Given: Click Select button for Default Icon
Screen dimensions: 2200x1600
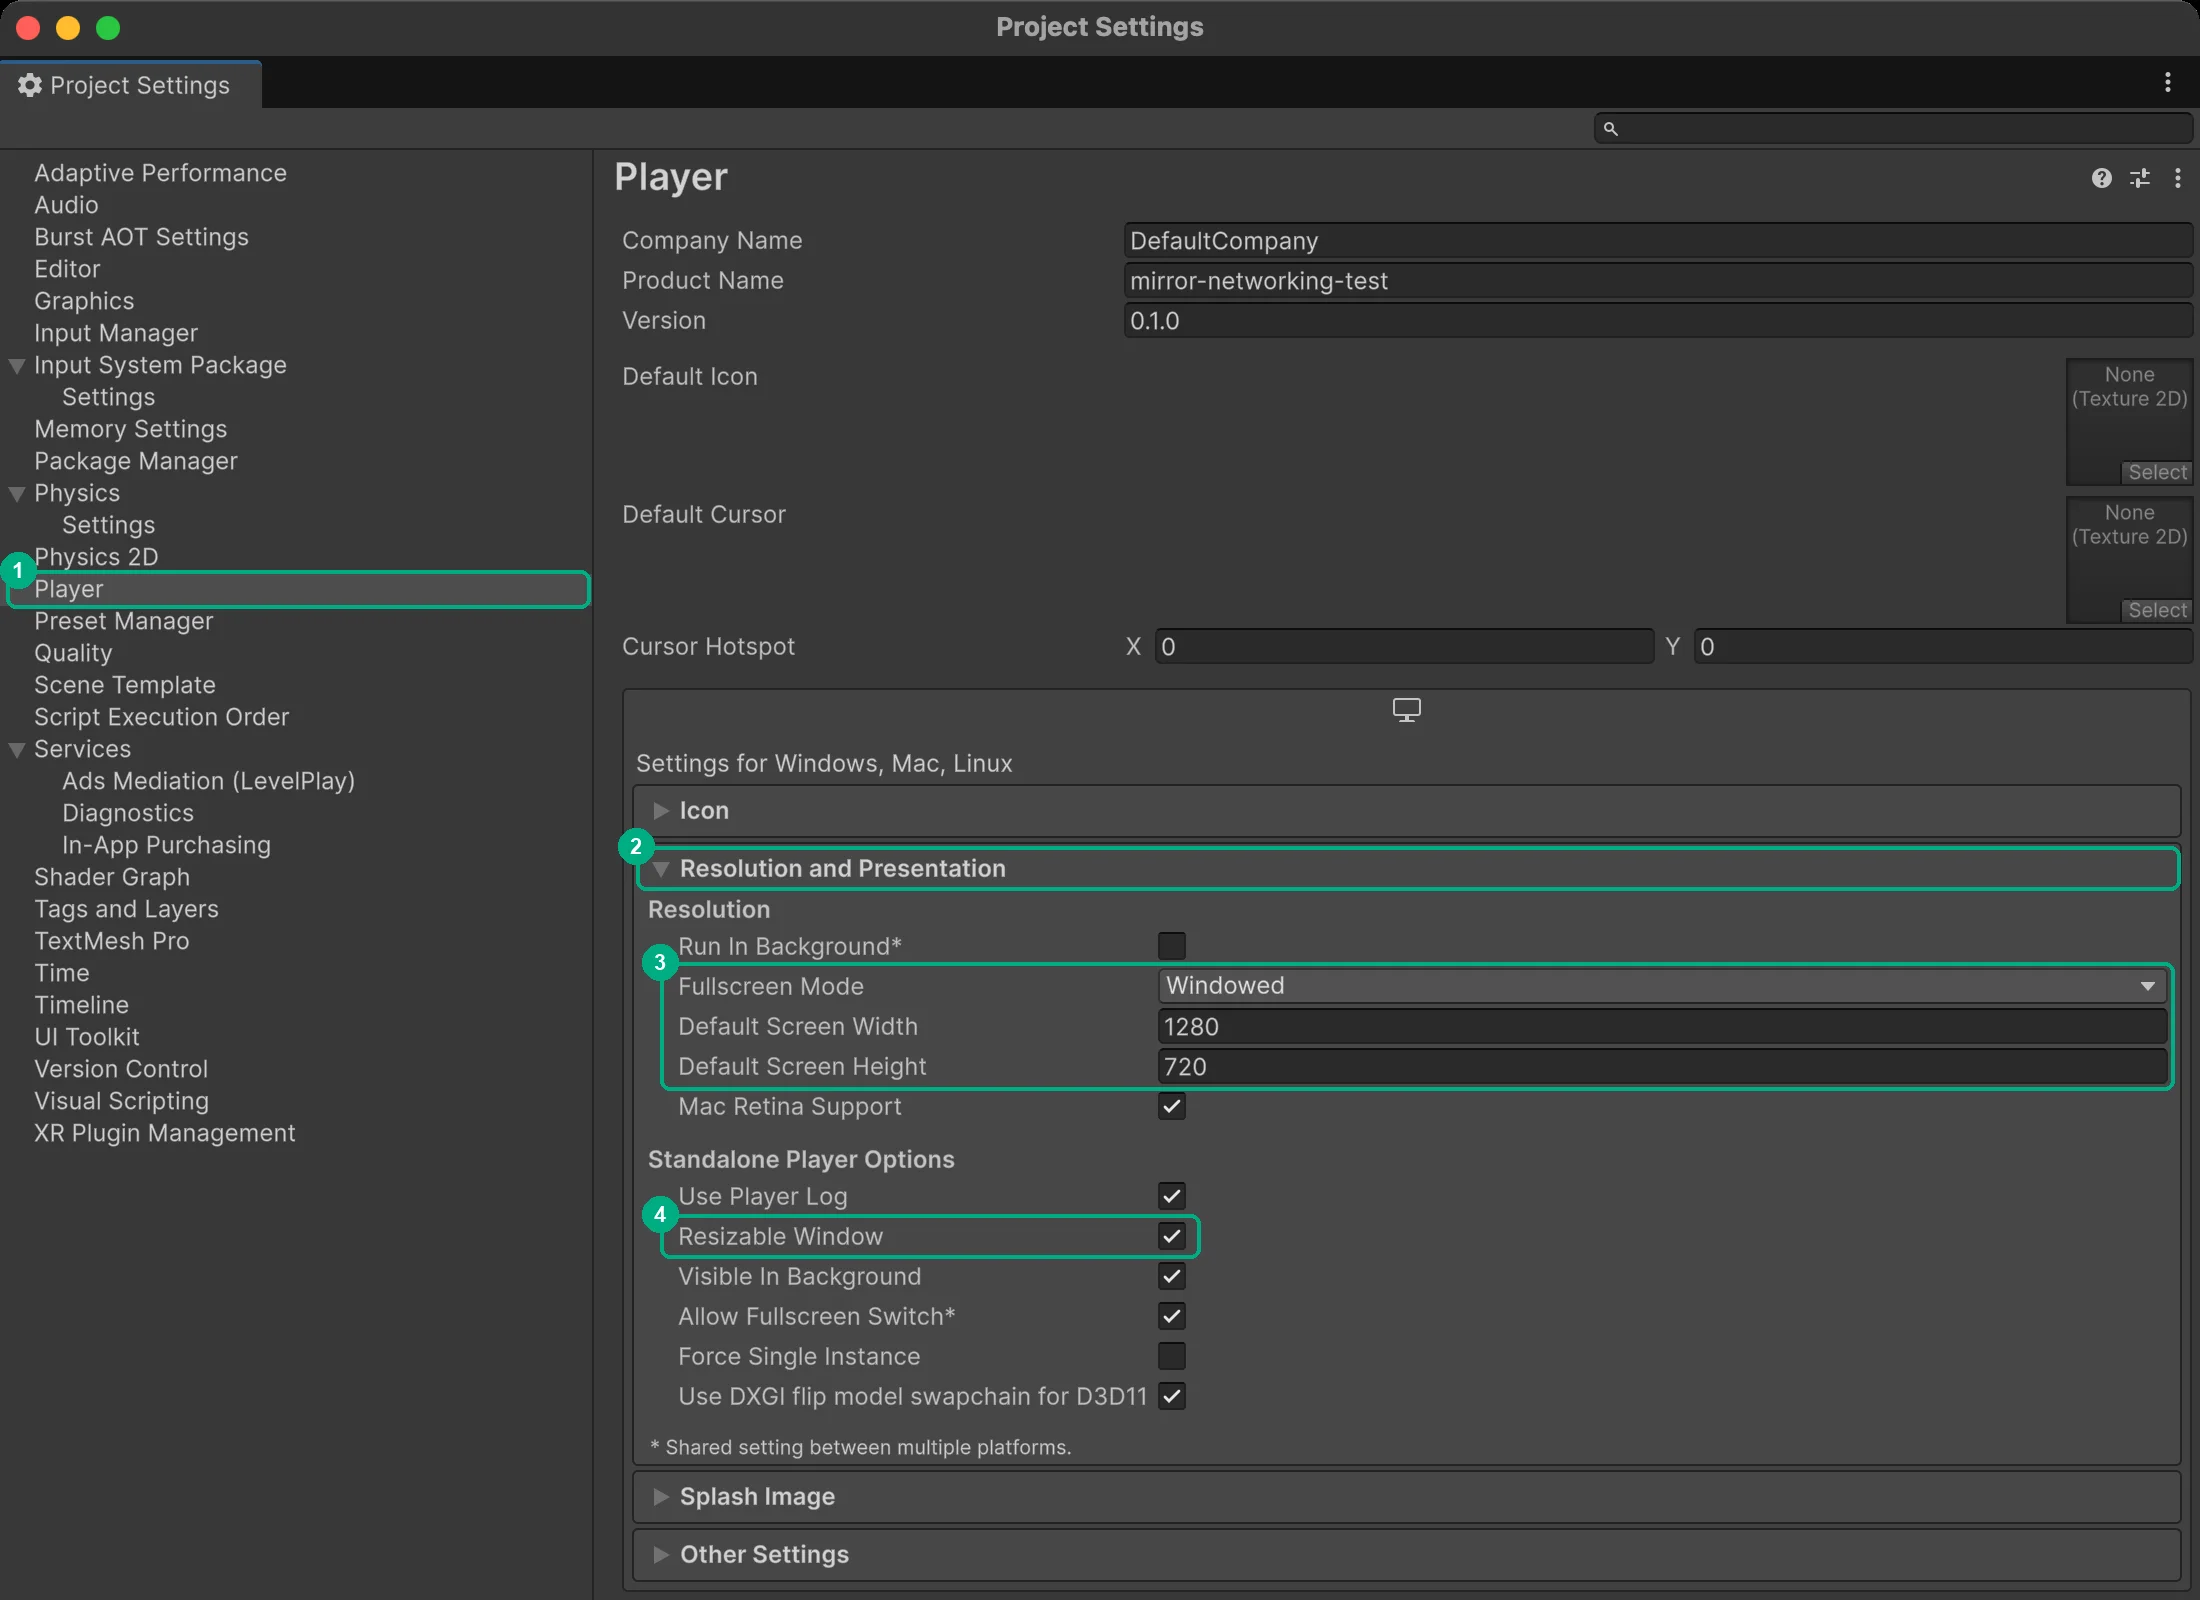Looking at the screenshot, I should 2157,472.
